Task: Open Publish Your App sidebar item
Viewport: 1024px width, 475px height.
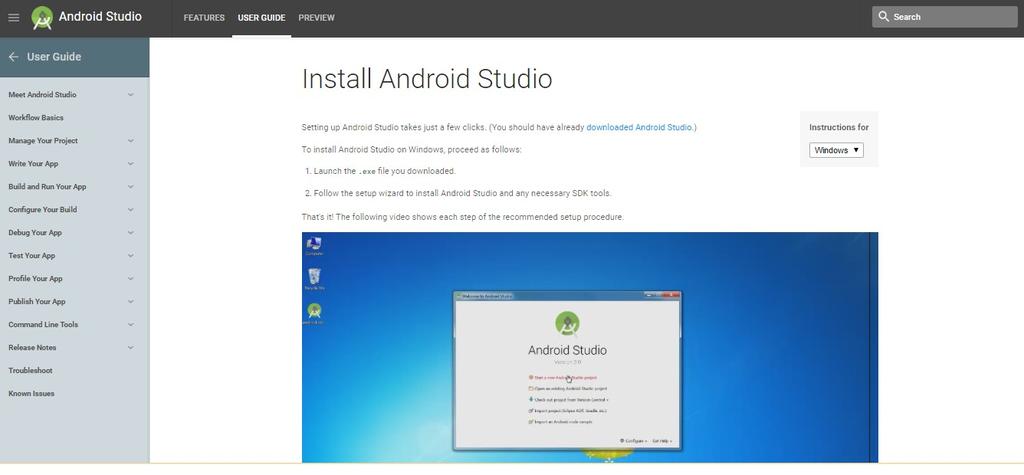Action: [37, 302]
